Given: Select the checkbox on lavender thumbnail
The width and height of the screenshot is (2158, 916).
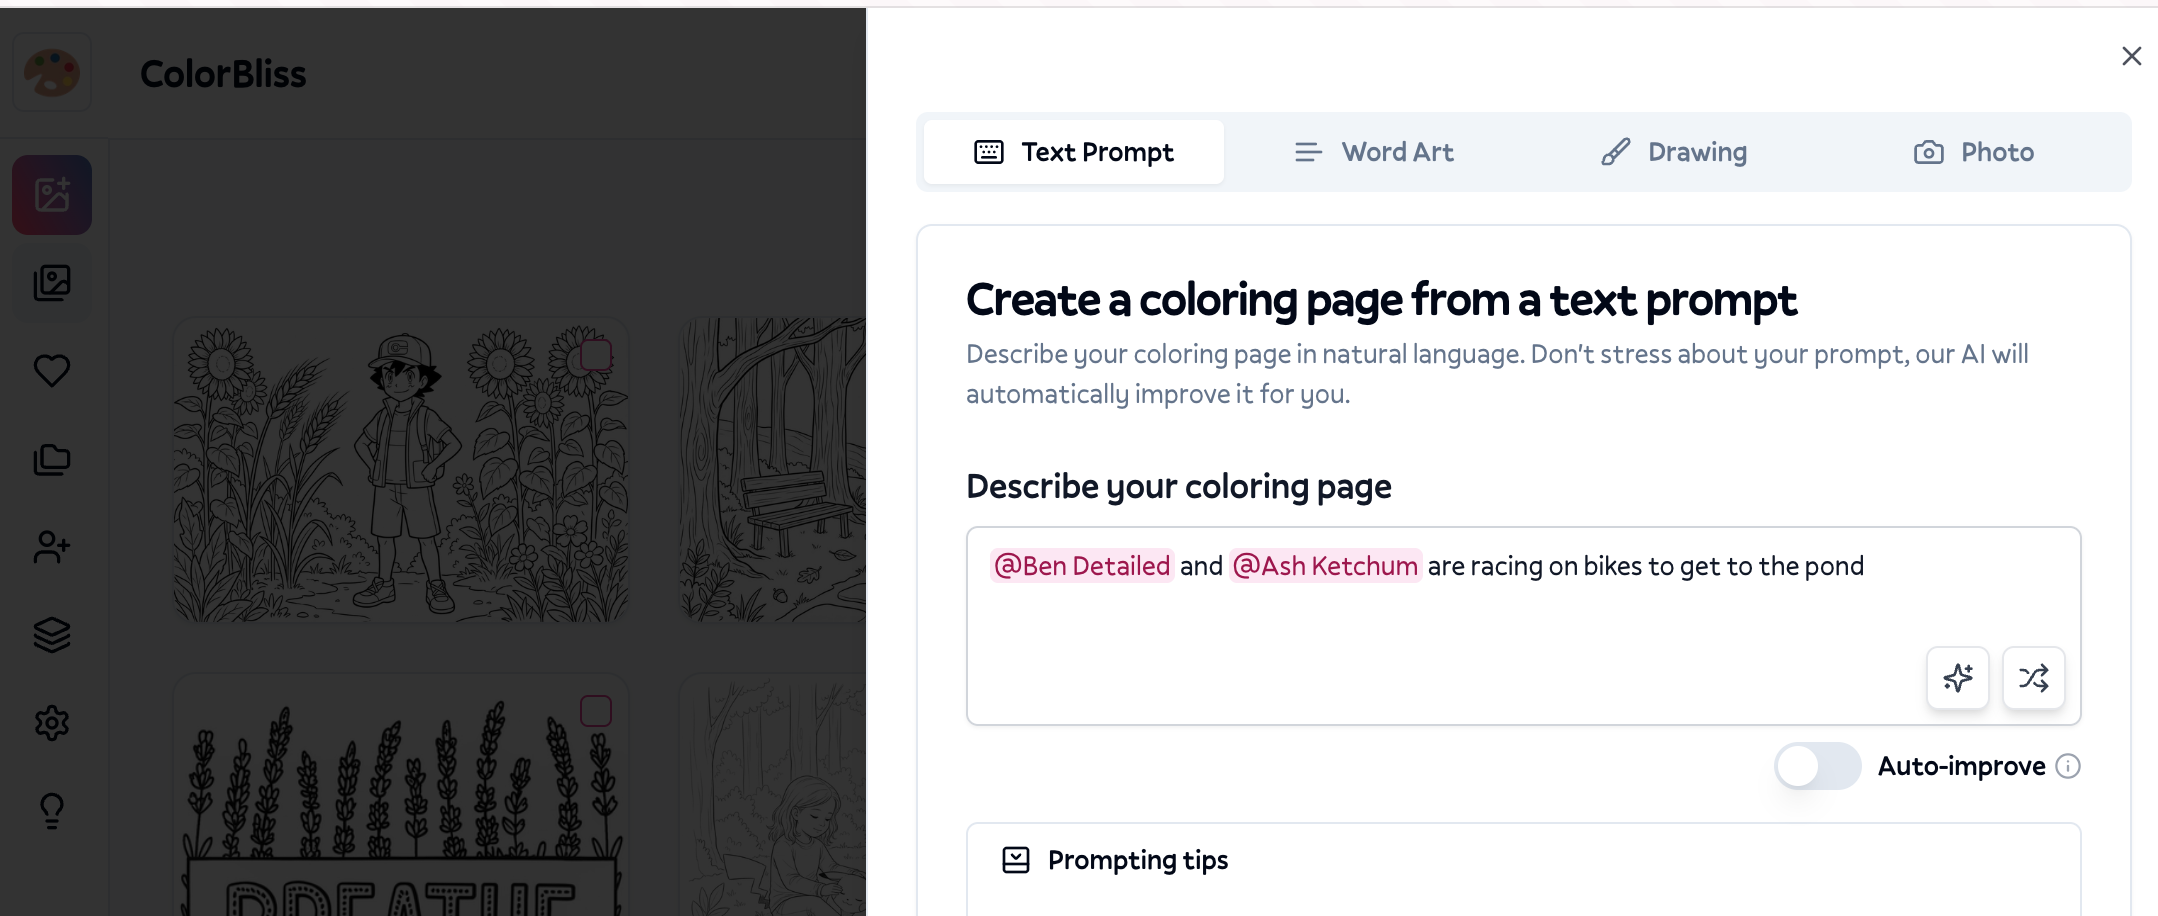Looking at the screenshot, I should [x=596, y=711].
